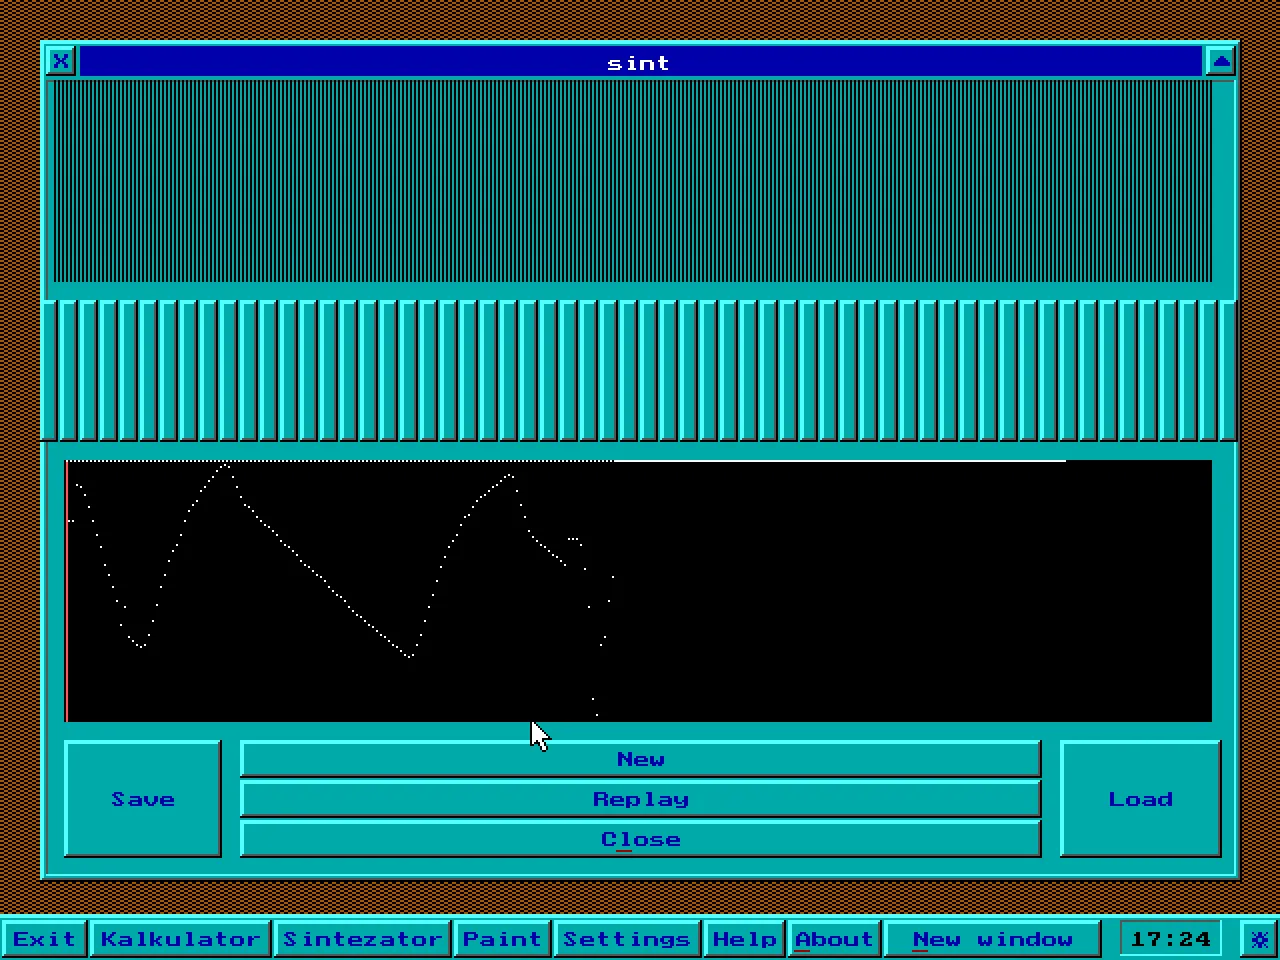Image resolution: width=1280 pixels, height=960 pixels.
Task: Click the 17:24 clock display
Action: pos(1170,939)
